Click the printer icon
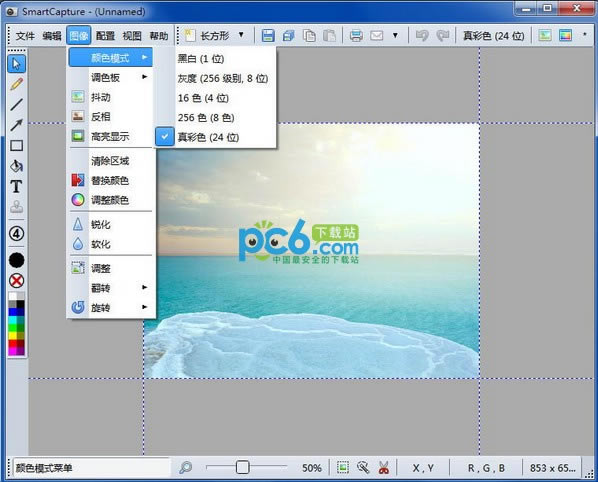Image resolution: width=598 pixels, height=482 pixels. pyautogui.click(x=356, y=36)
